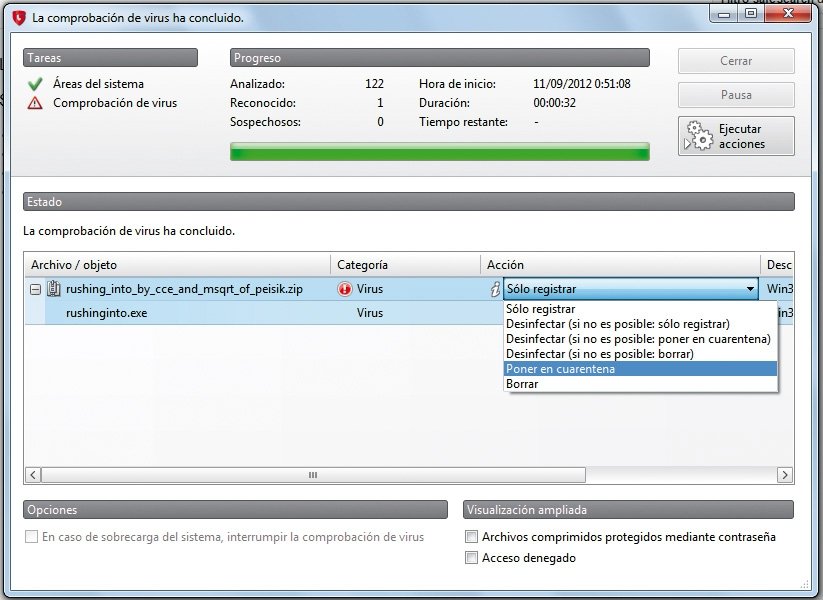Viewport: 823px width, 600px height.
Task: Click the zip archive icon of the rushing_into file
Action: (x=54, y=289)
